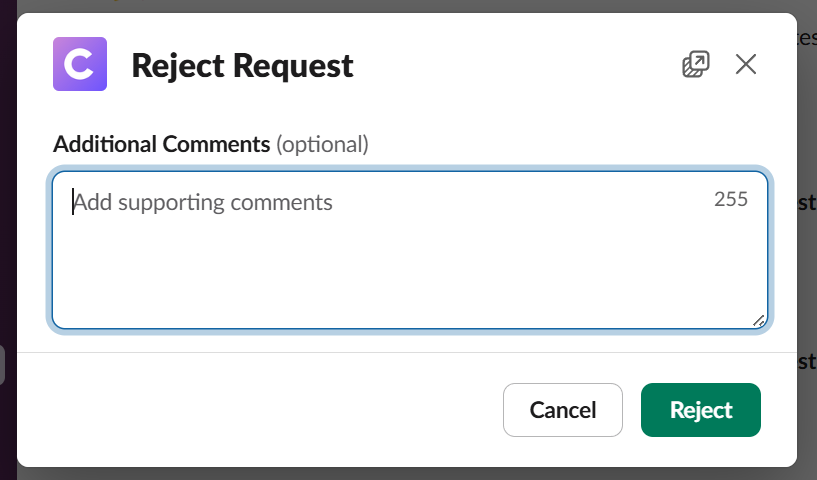Click the purple C app icon
The height and width of the screenshot is (480, 817).
click(x=80, y=65)
